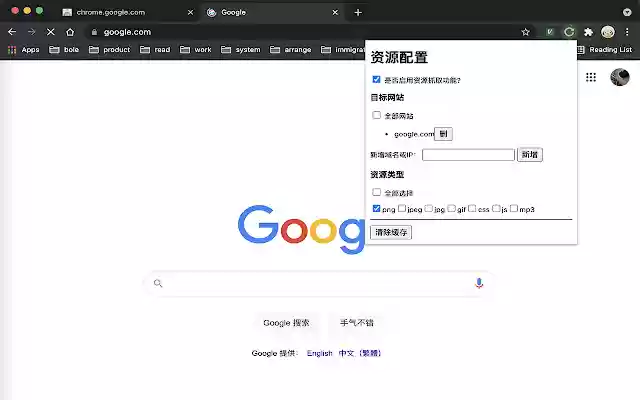The height and width of the screenshot is (400, 640).
Task: Stop page loading with X button
Action: (51, 32)
